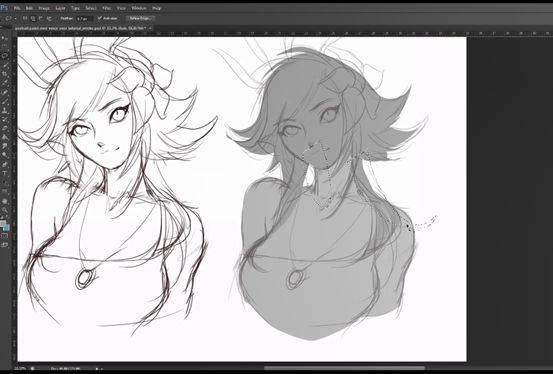The image size is (553, 374).
Task: Select the Brush tool
Action: [5, 102]
